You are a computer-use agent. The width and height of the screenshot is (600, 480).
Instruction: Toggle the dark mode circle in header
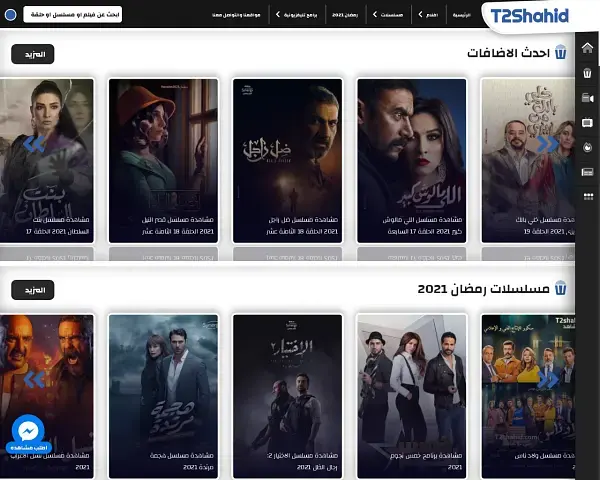click(10, 16)
